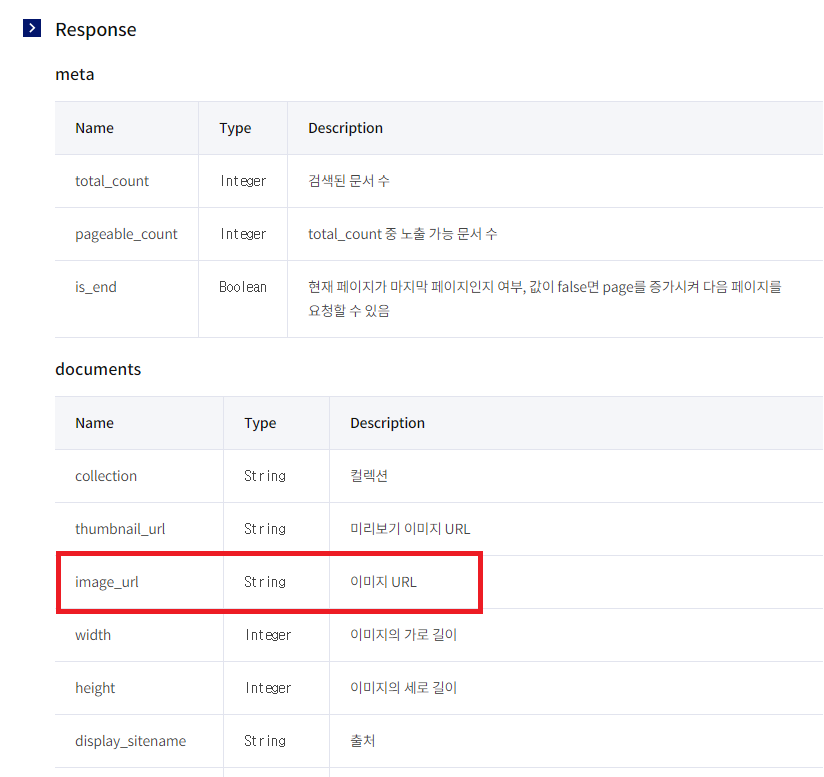Screen dimensions: 824x777
Task: Click description '이미지의 가로 길이'
Action: pos(404,636)
